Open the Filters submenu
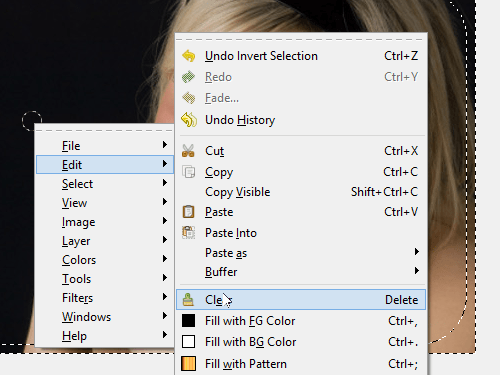 [105, 297]
